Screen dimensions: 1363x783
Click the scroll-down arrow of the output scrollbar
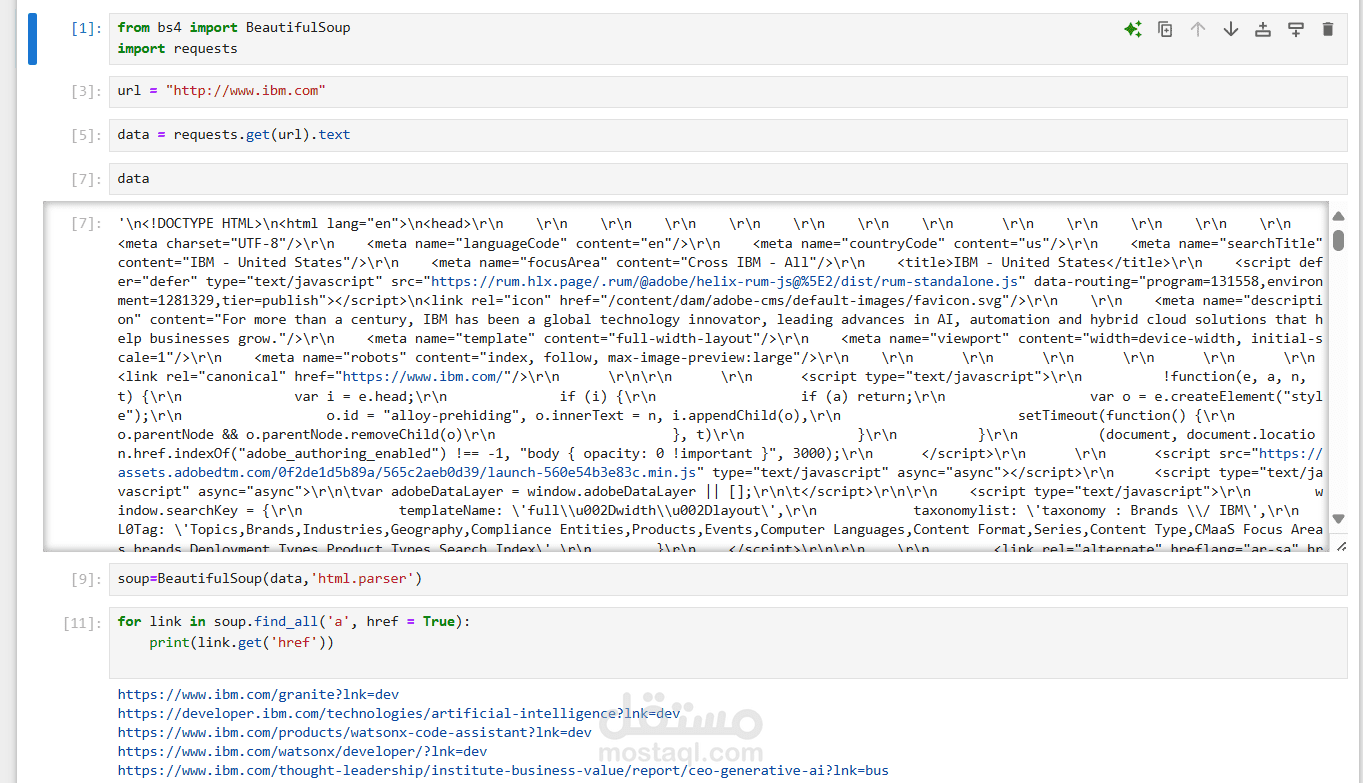click(1339, 519)
